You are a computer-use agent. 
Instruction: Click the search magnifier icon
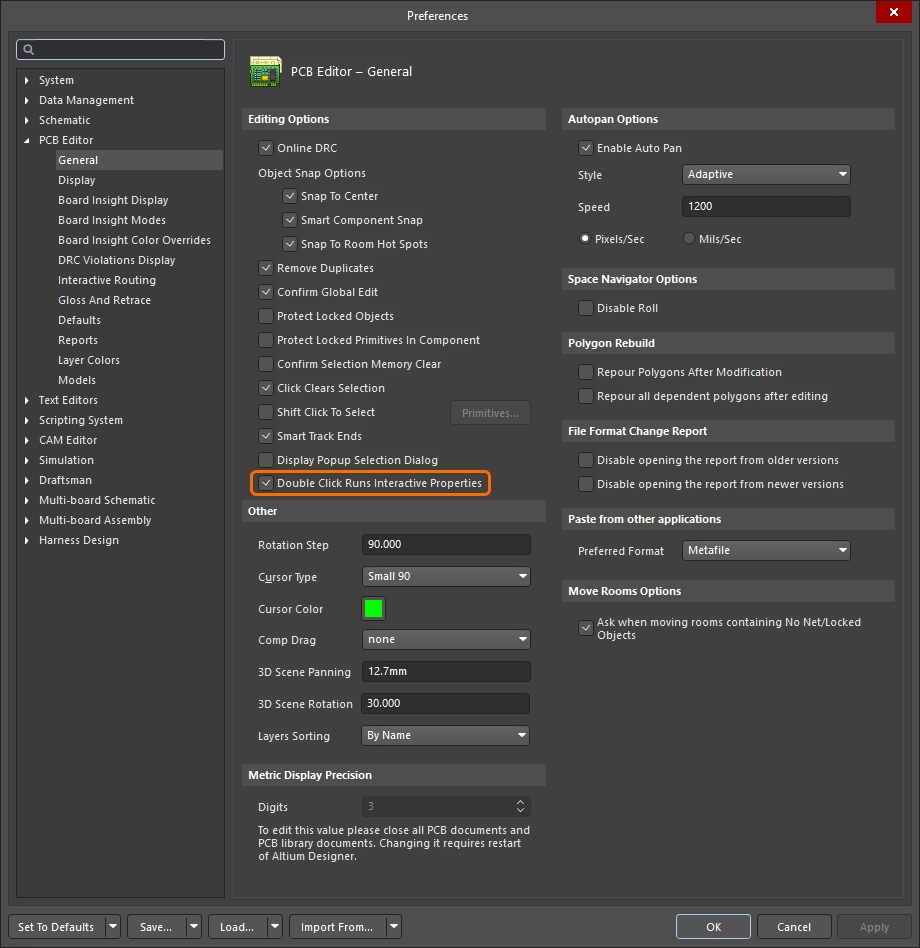pyautogui.click(x=28, y=50)
